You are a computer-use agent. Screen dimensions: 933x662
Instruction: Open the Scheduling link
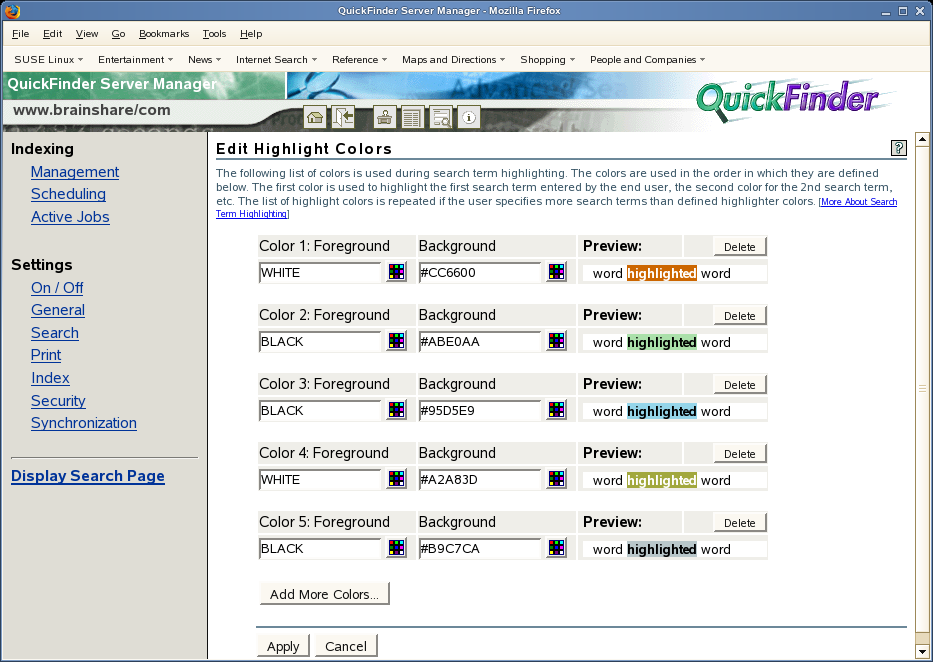[x=68, y=194]
